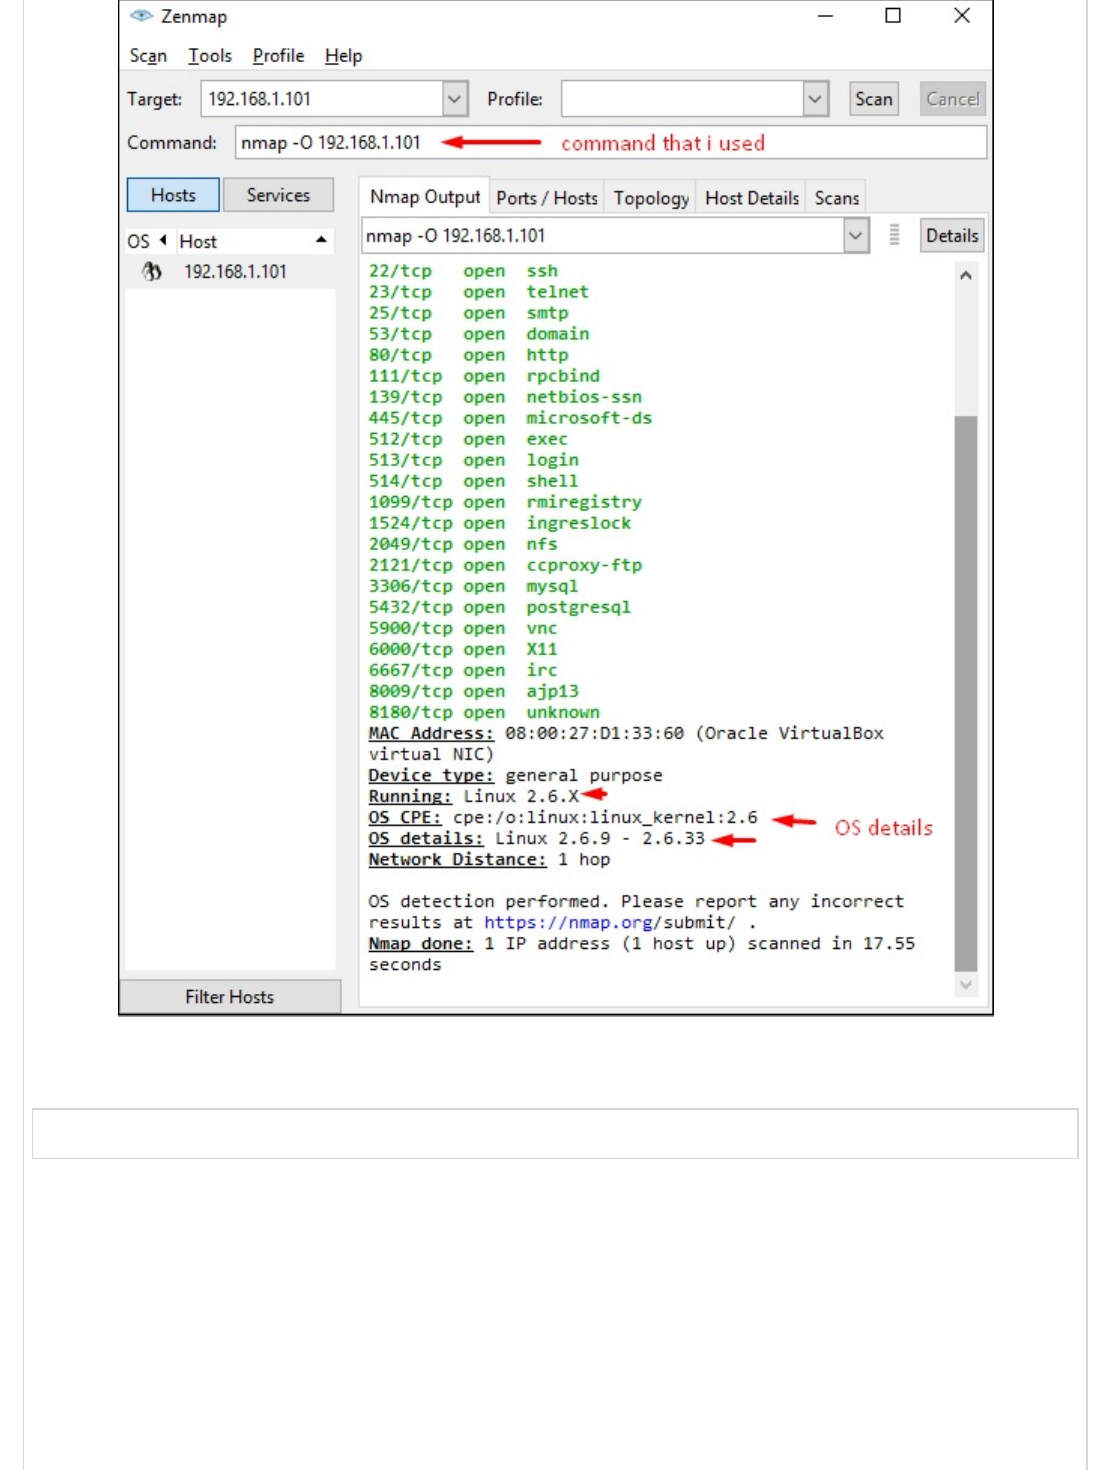Click the output highlight options grip icon
Screen dimensions: 1110x1470
point(894,235)
